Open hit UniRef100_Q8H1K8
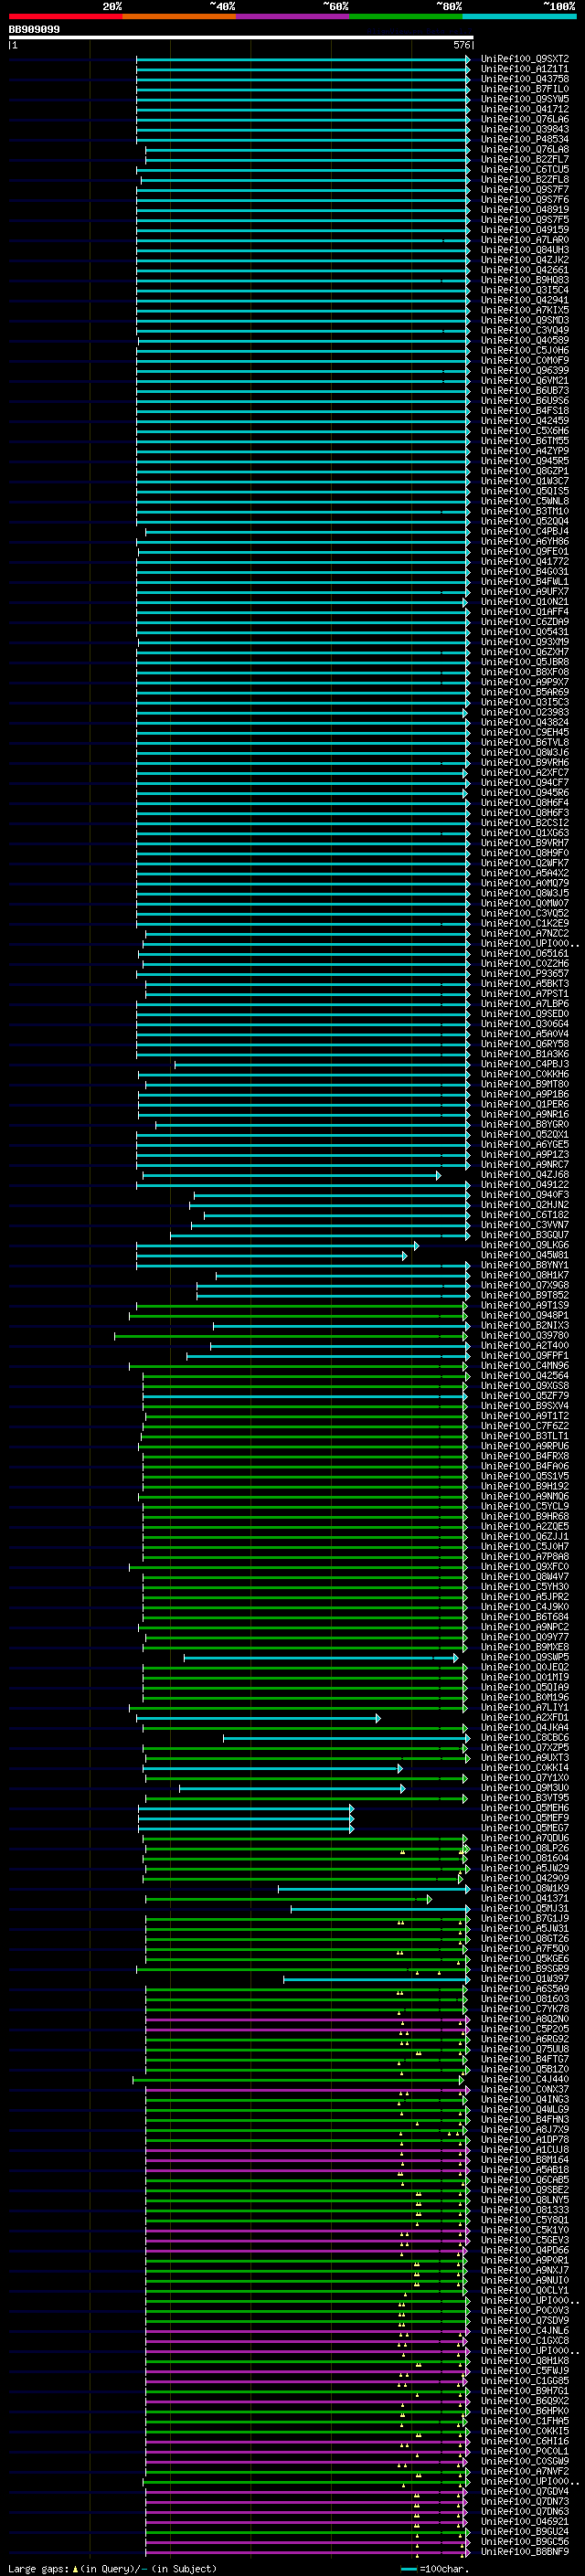Image resolution: width=585 pixels, height=2576 pixels. tap(525, 2360)
